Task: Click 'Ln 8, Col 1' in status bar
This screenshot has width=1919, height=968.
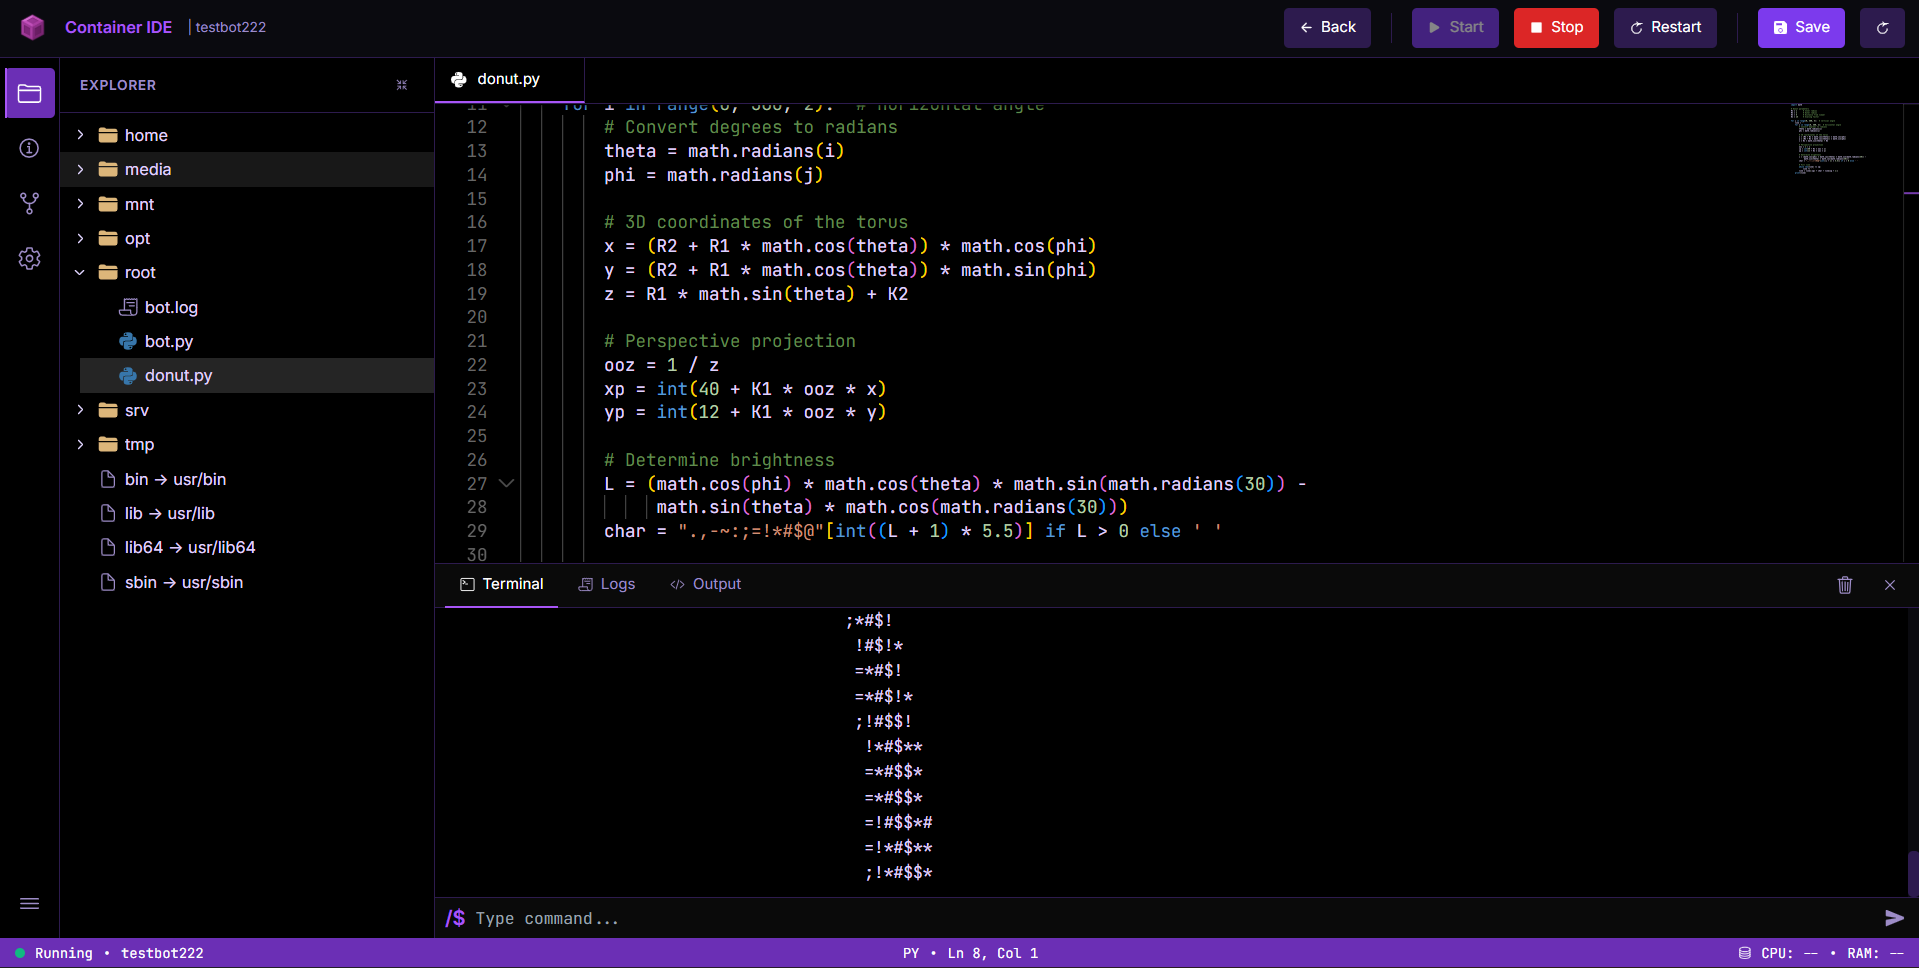Action: tap(993, 953)
